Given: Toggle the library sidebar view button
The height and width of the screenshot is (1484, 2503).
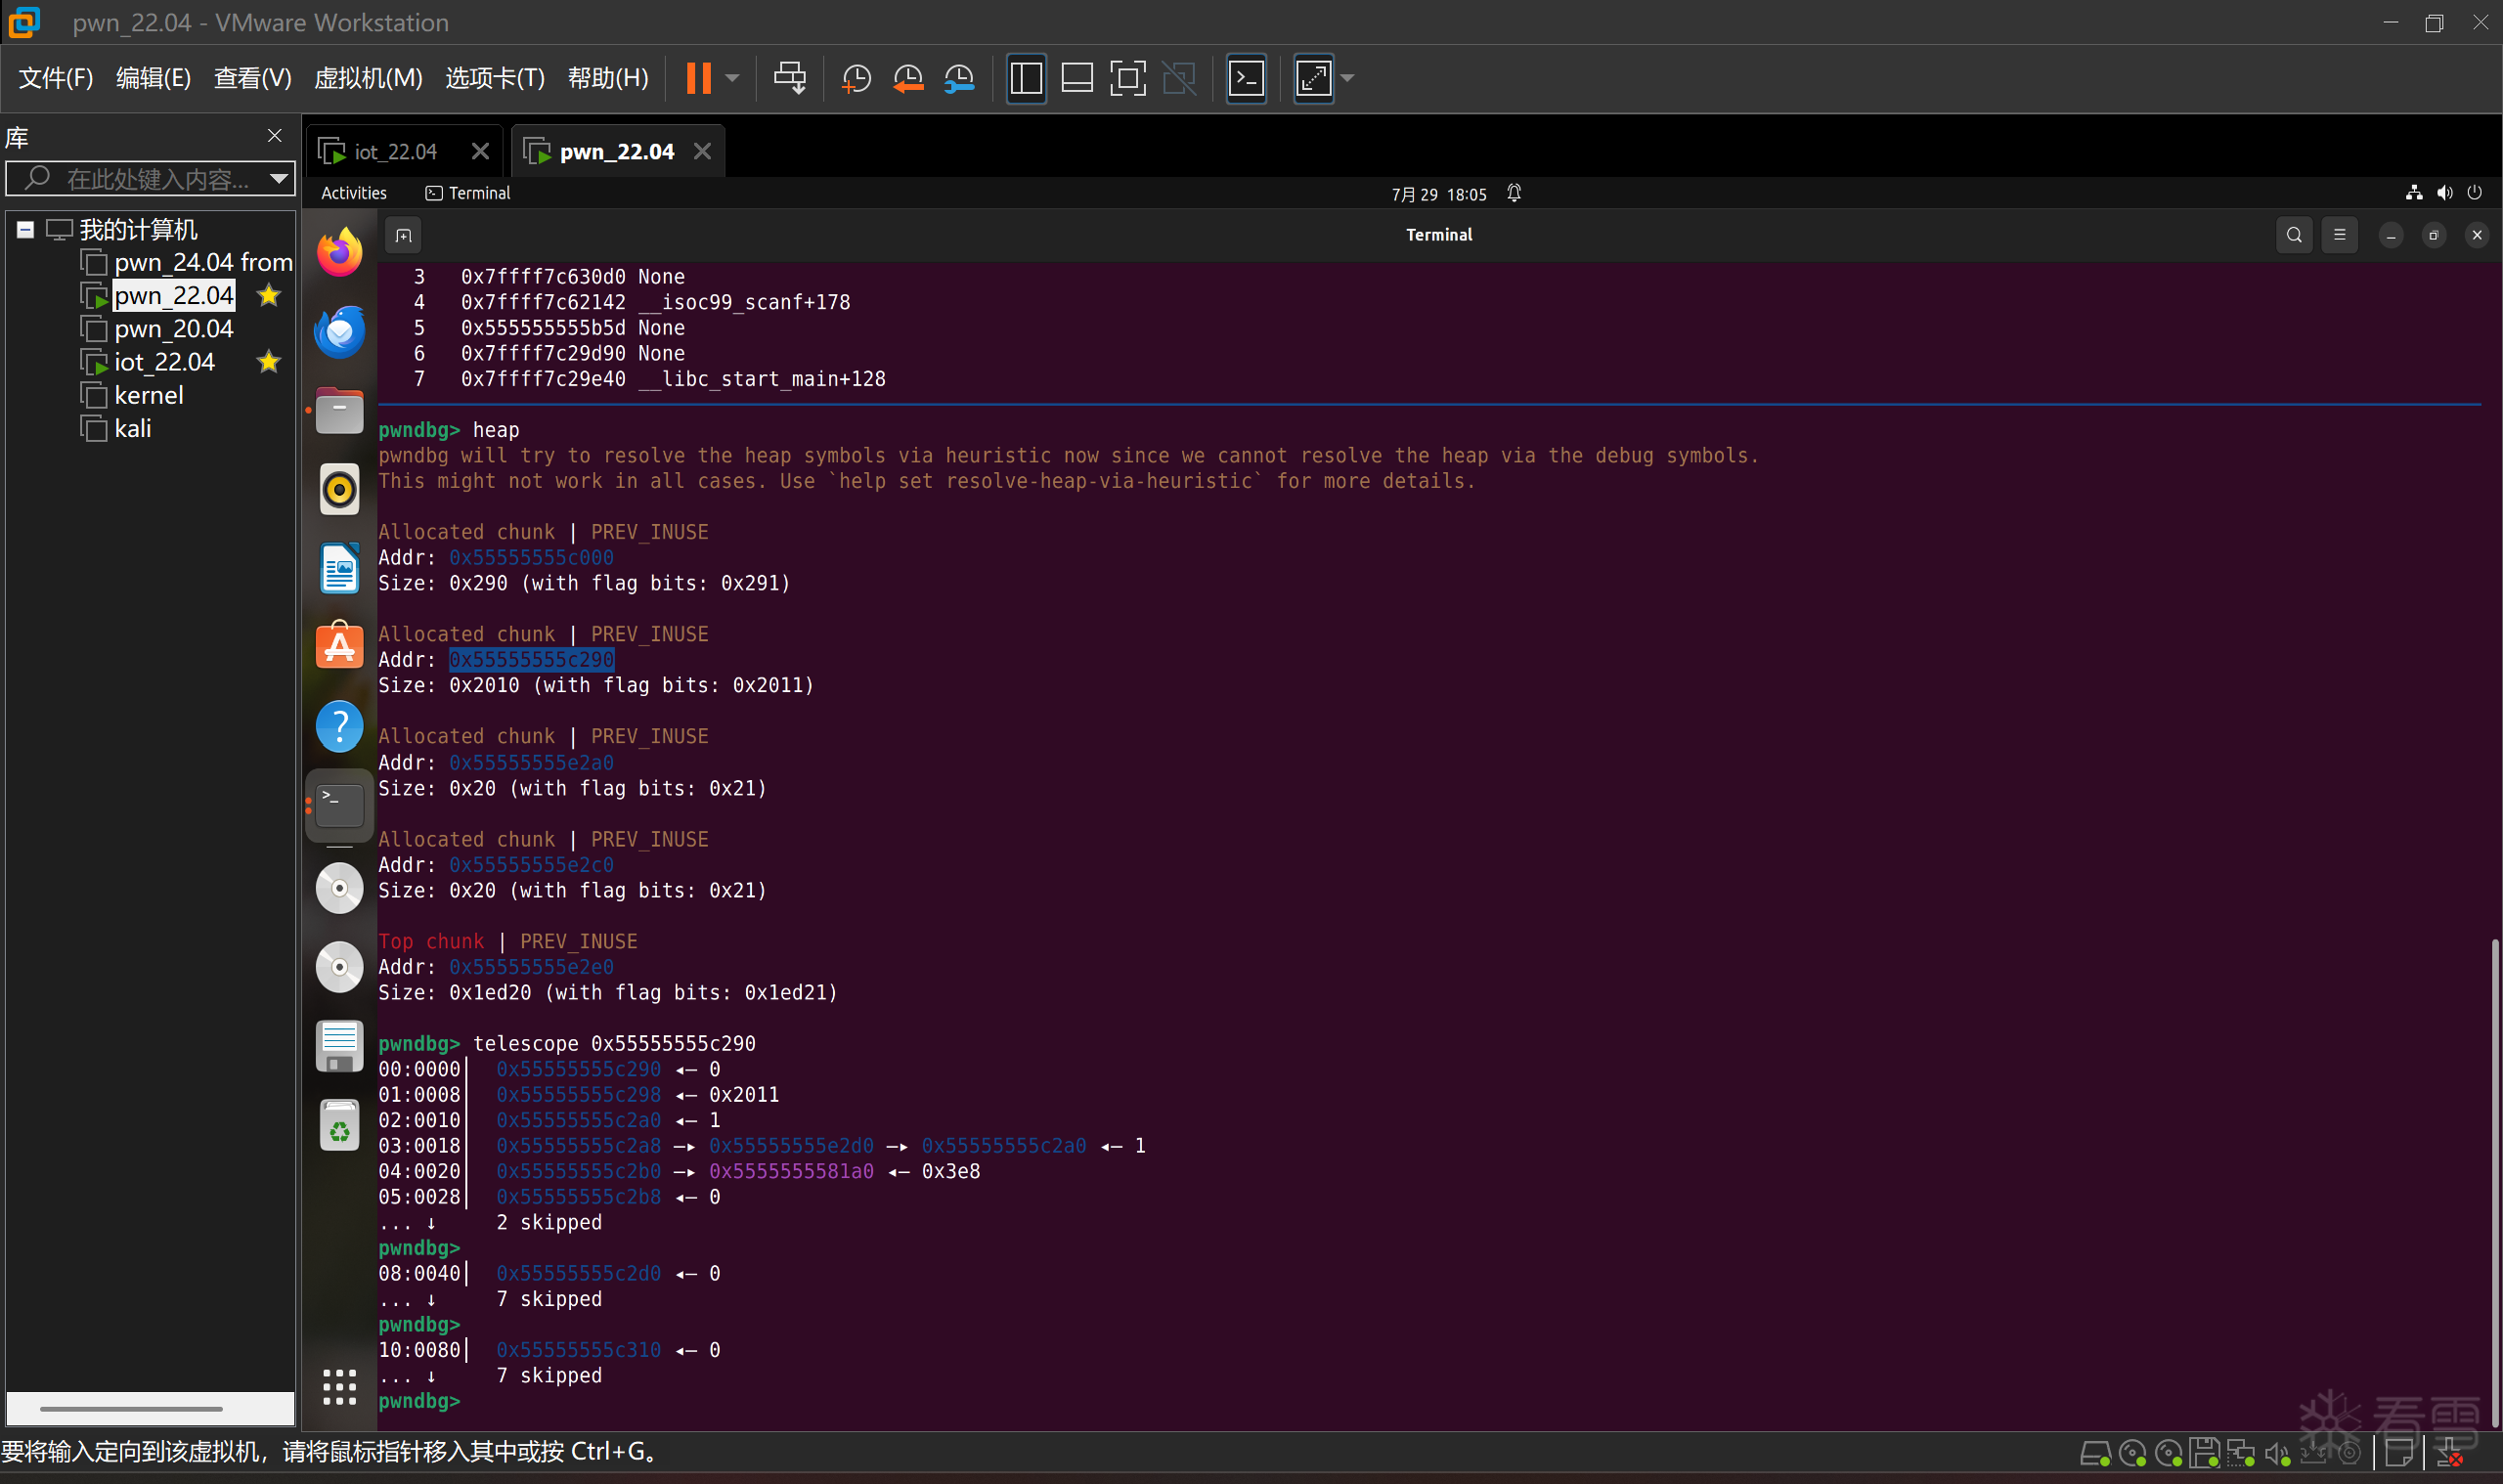Looking at the screenshot, I should tap(1026, 78).
